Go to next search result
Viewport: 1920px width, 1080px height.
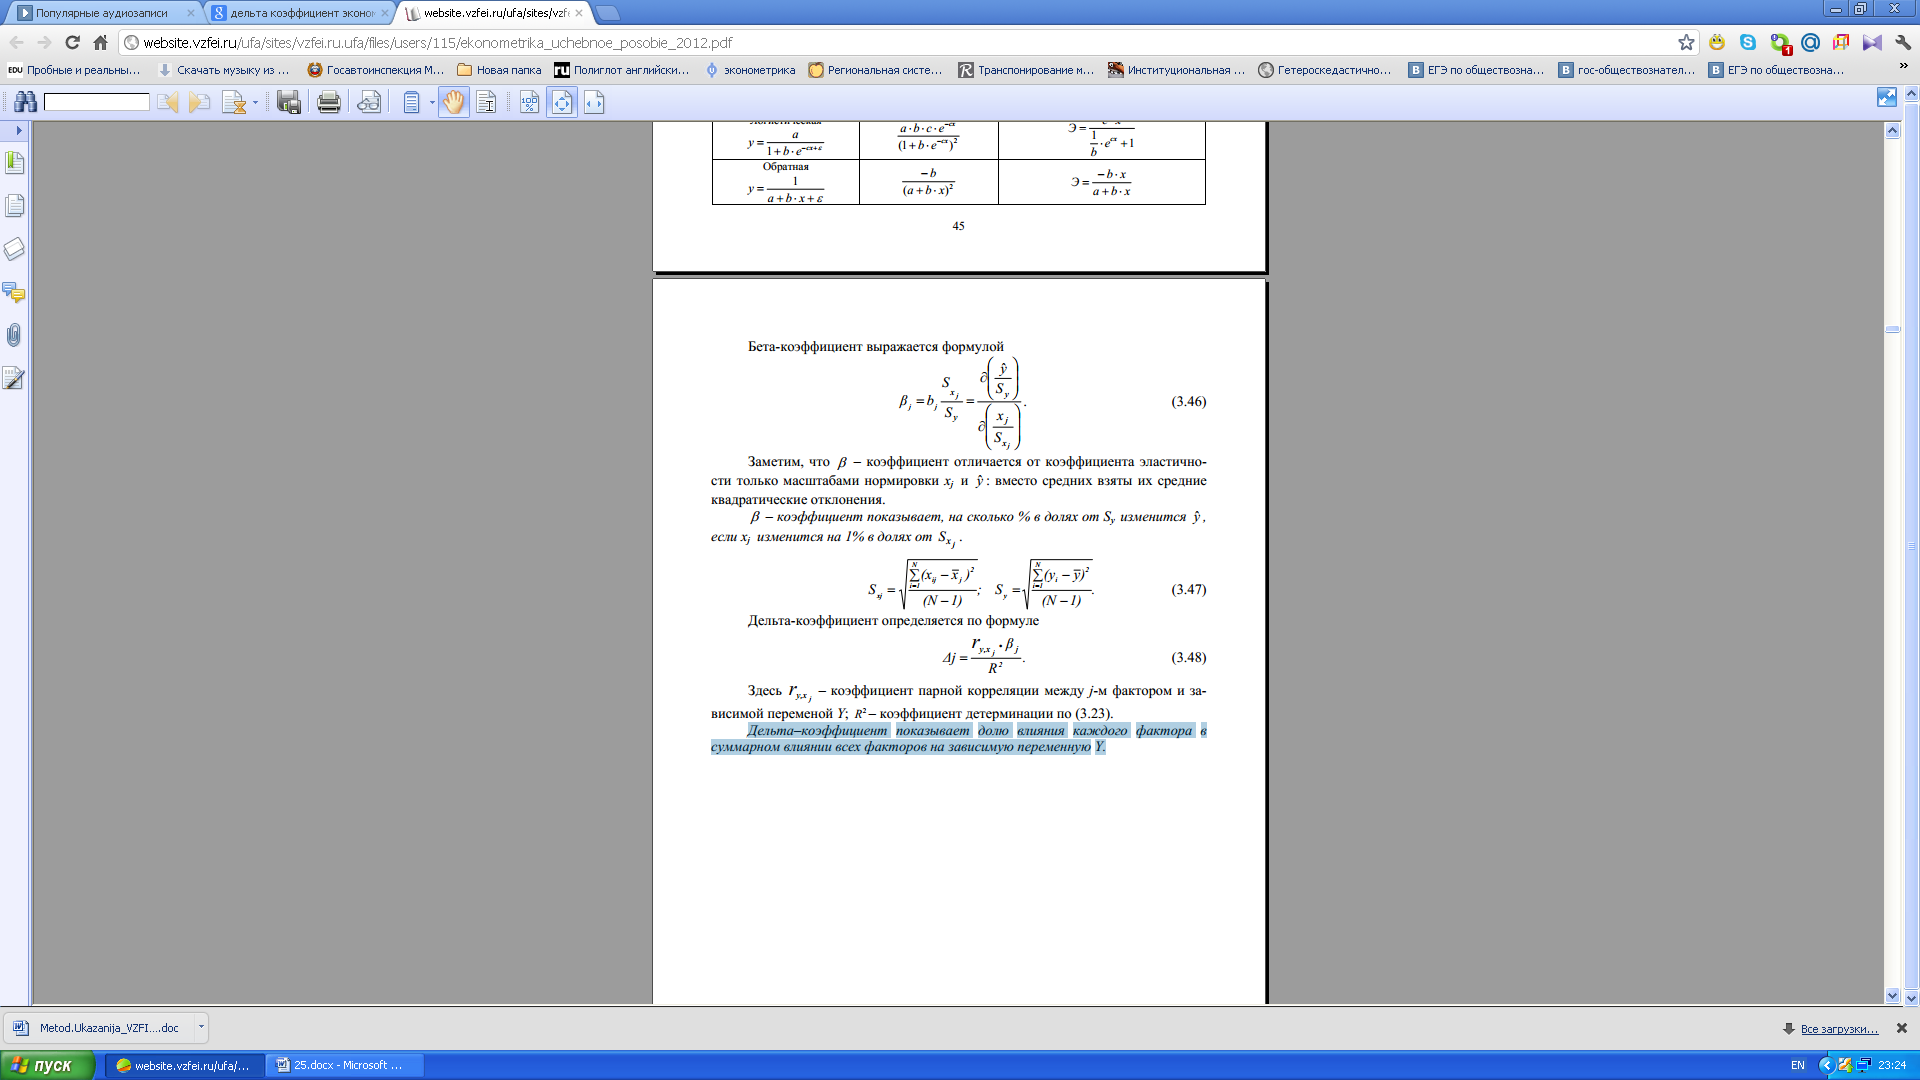click(x=200, y=102)
